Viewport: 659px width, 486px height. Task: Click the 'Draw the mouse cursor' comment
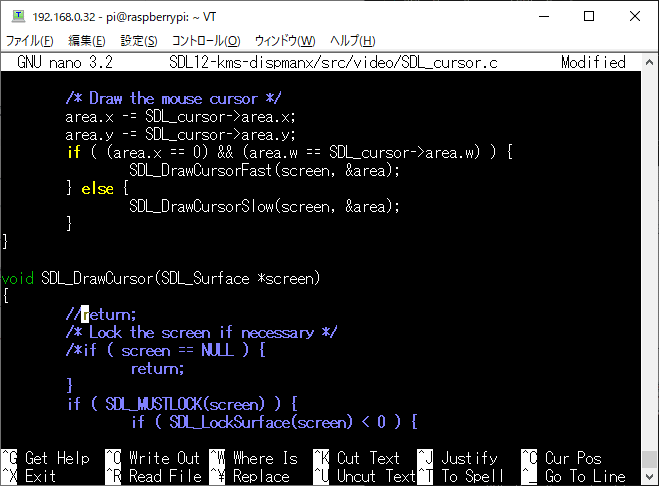point(174,98)
